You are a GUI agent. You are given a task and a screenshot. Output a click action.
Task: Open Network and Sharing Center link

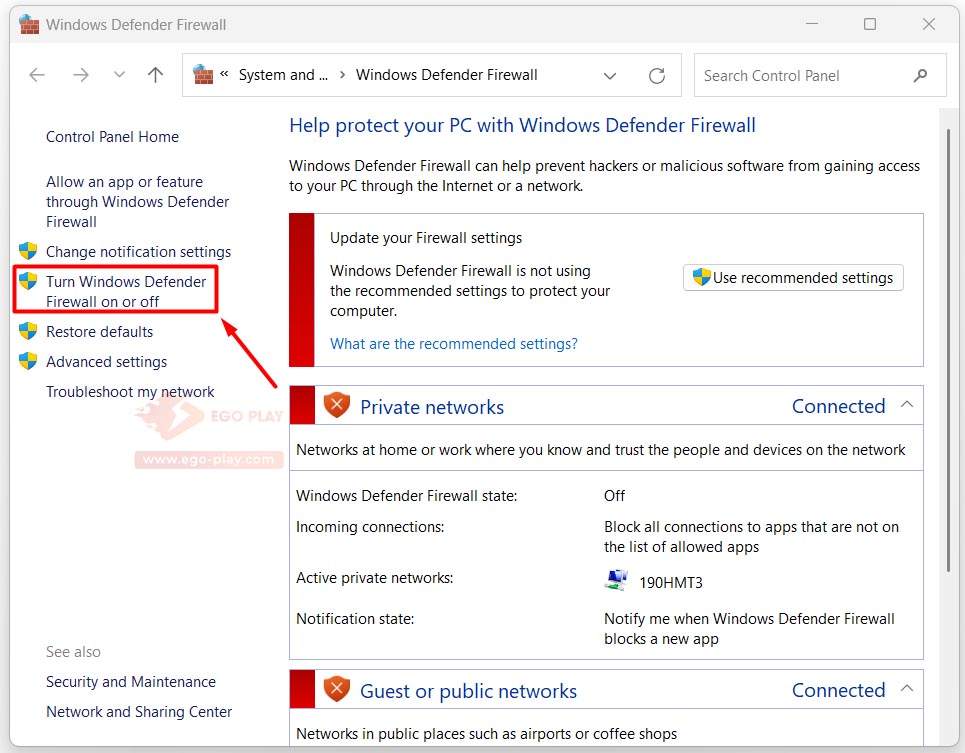(139, 712)
